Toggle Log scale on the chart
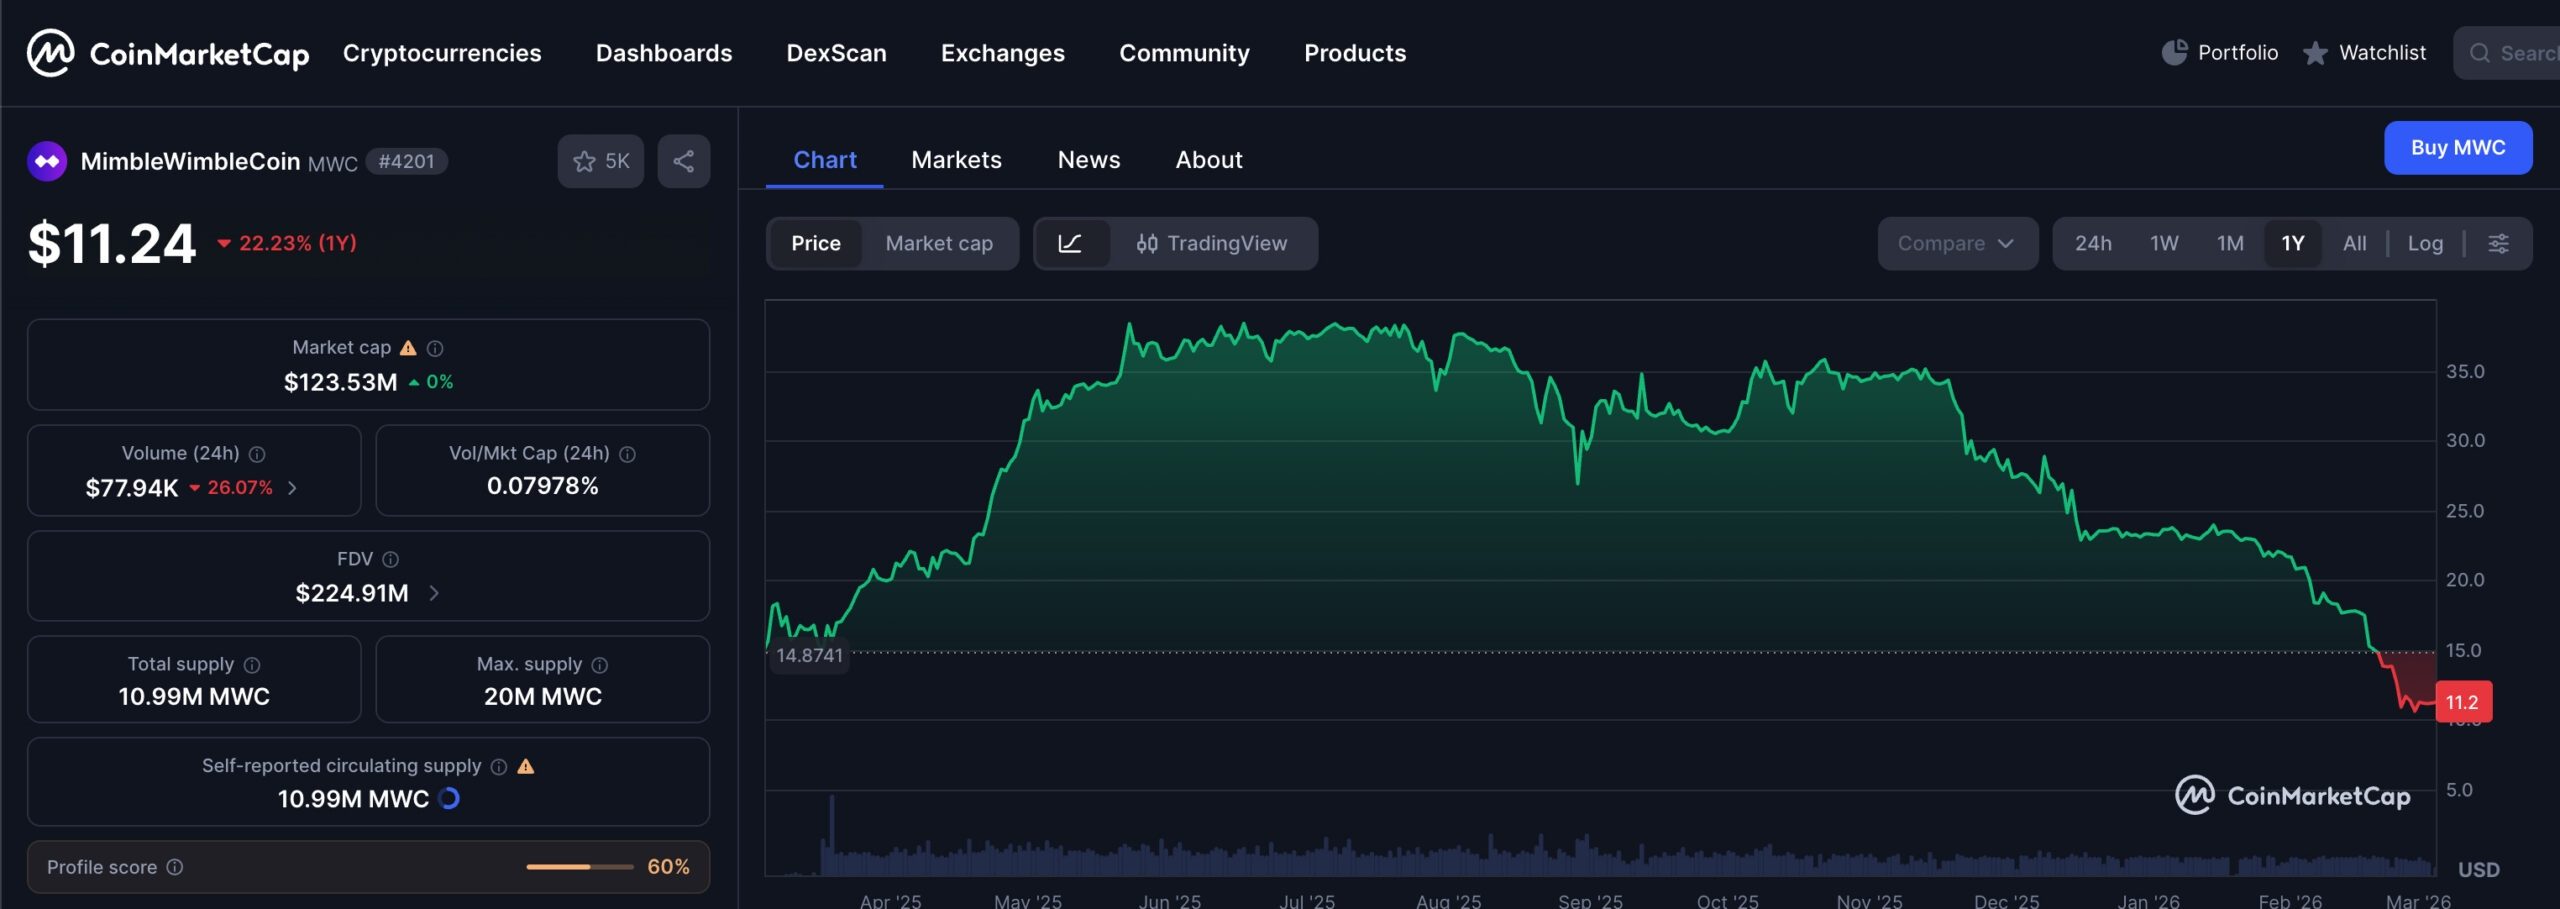 point(2425,243)
